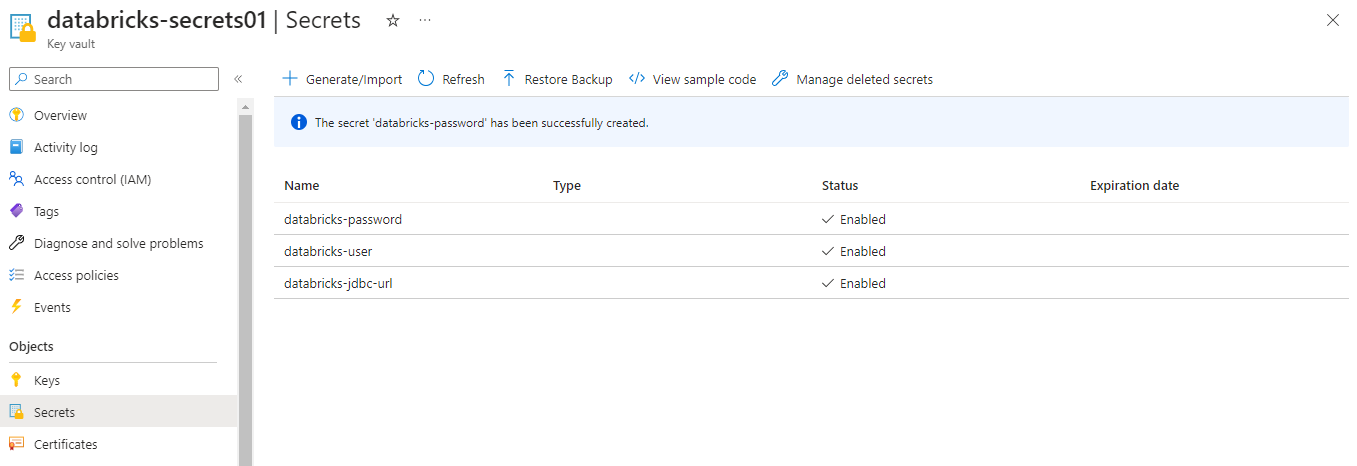1357x466 pixels.
Task: Click the Access control (IAM) icon
Action: click(16, 179)
